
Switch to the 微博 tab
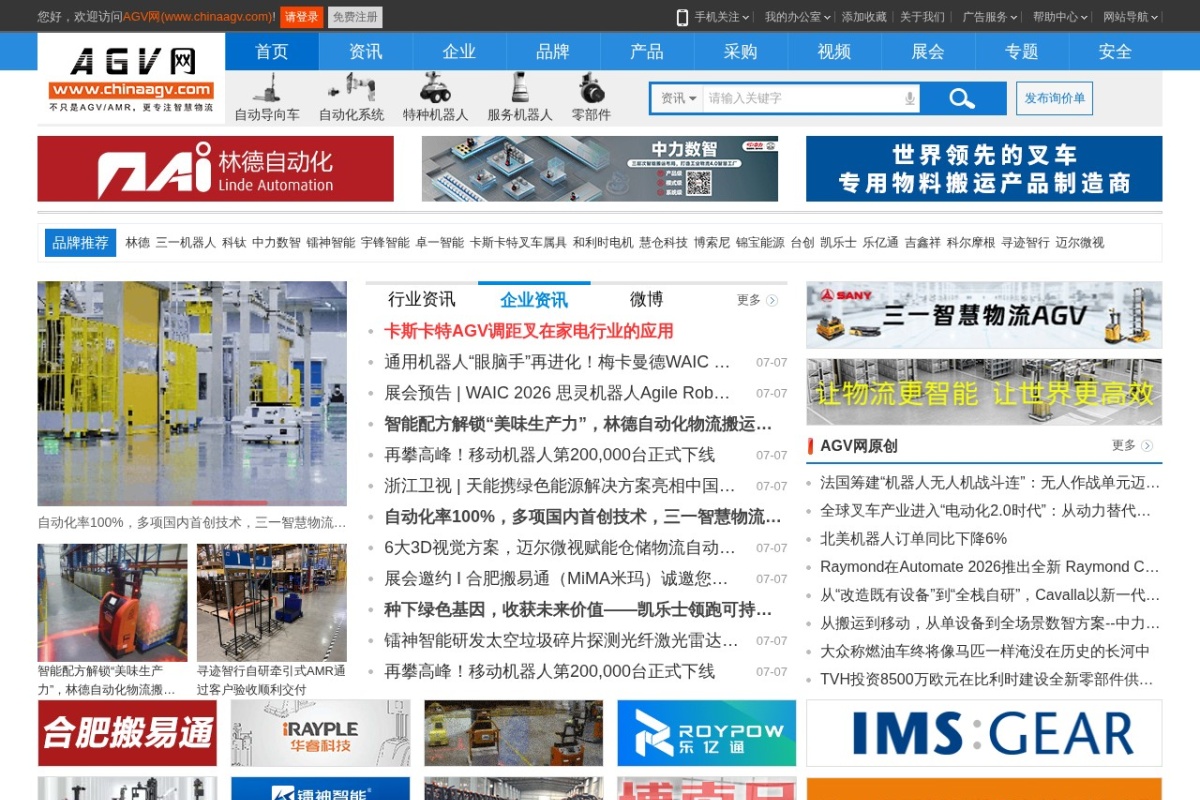tap(646, 299)
